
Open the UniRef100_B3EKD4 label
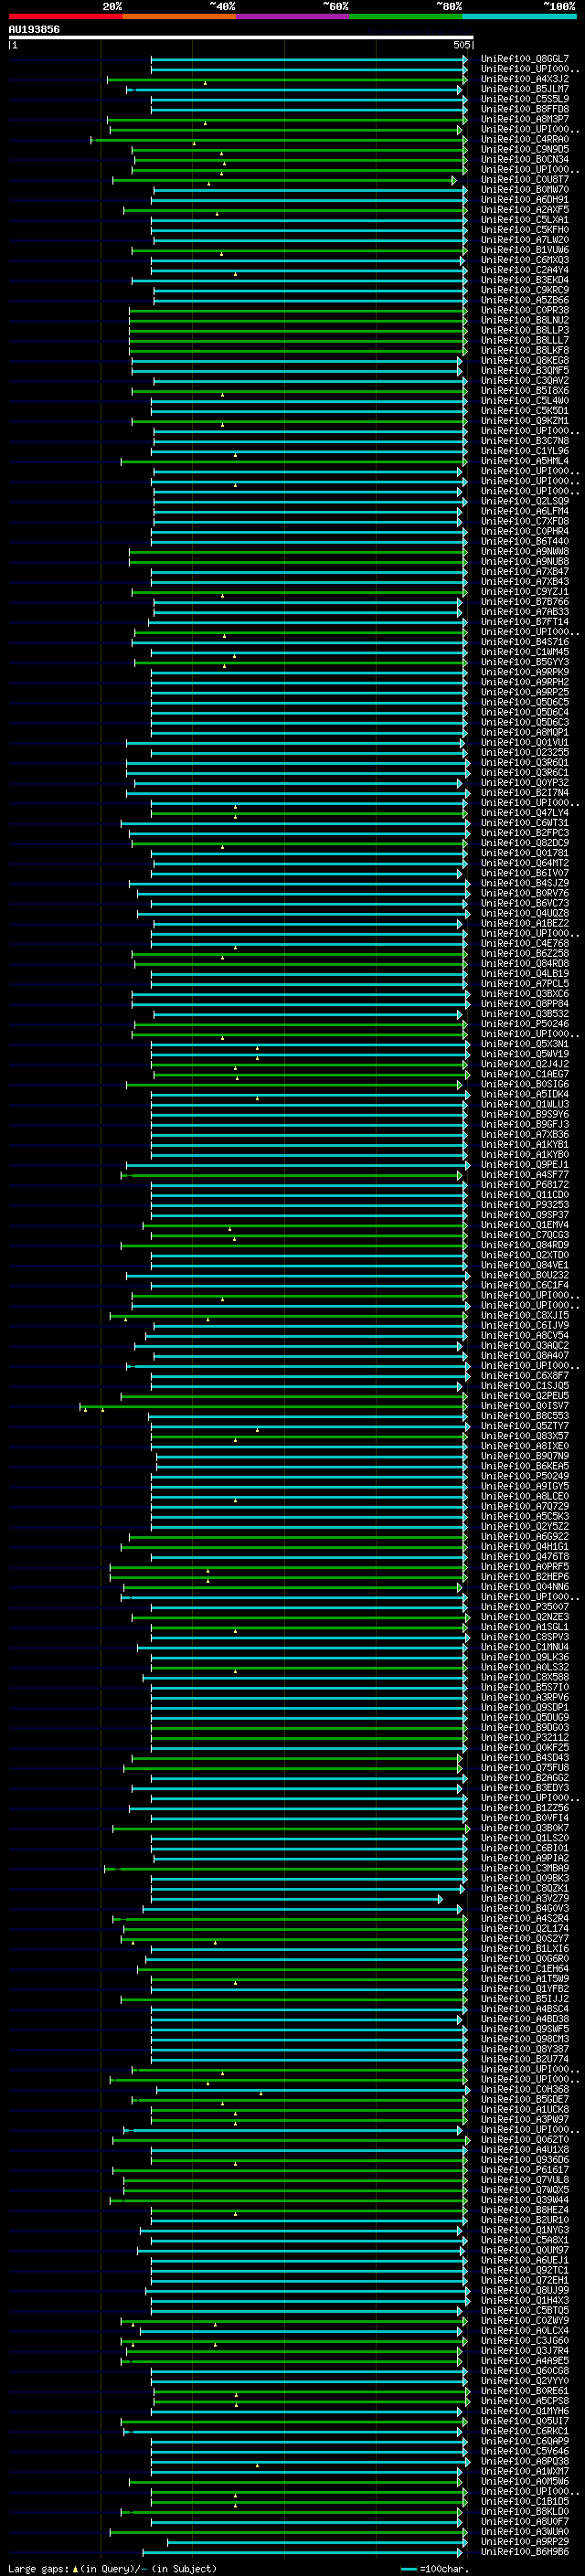tap(524, 280)
